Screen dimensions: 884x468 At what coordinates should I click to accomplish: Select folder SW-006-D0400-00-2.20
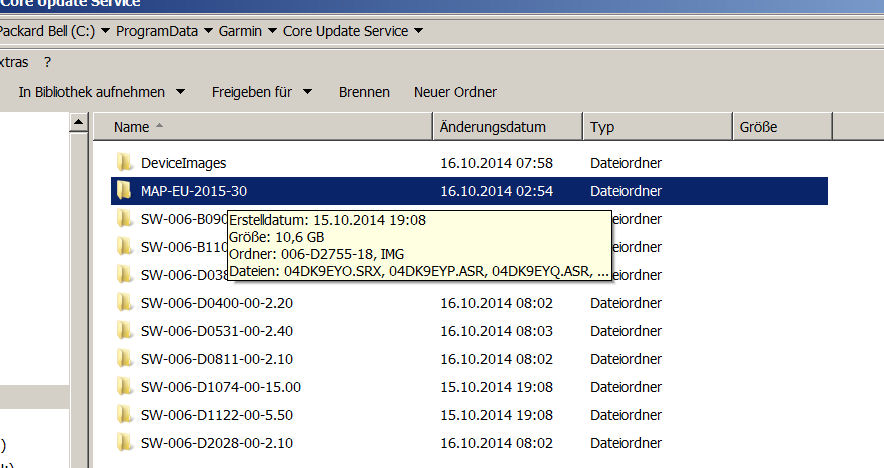(x=217, y=303)
